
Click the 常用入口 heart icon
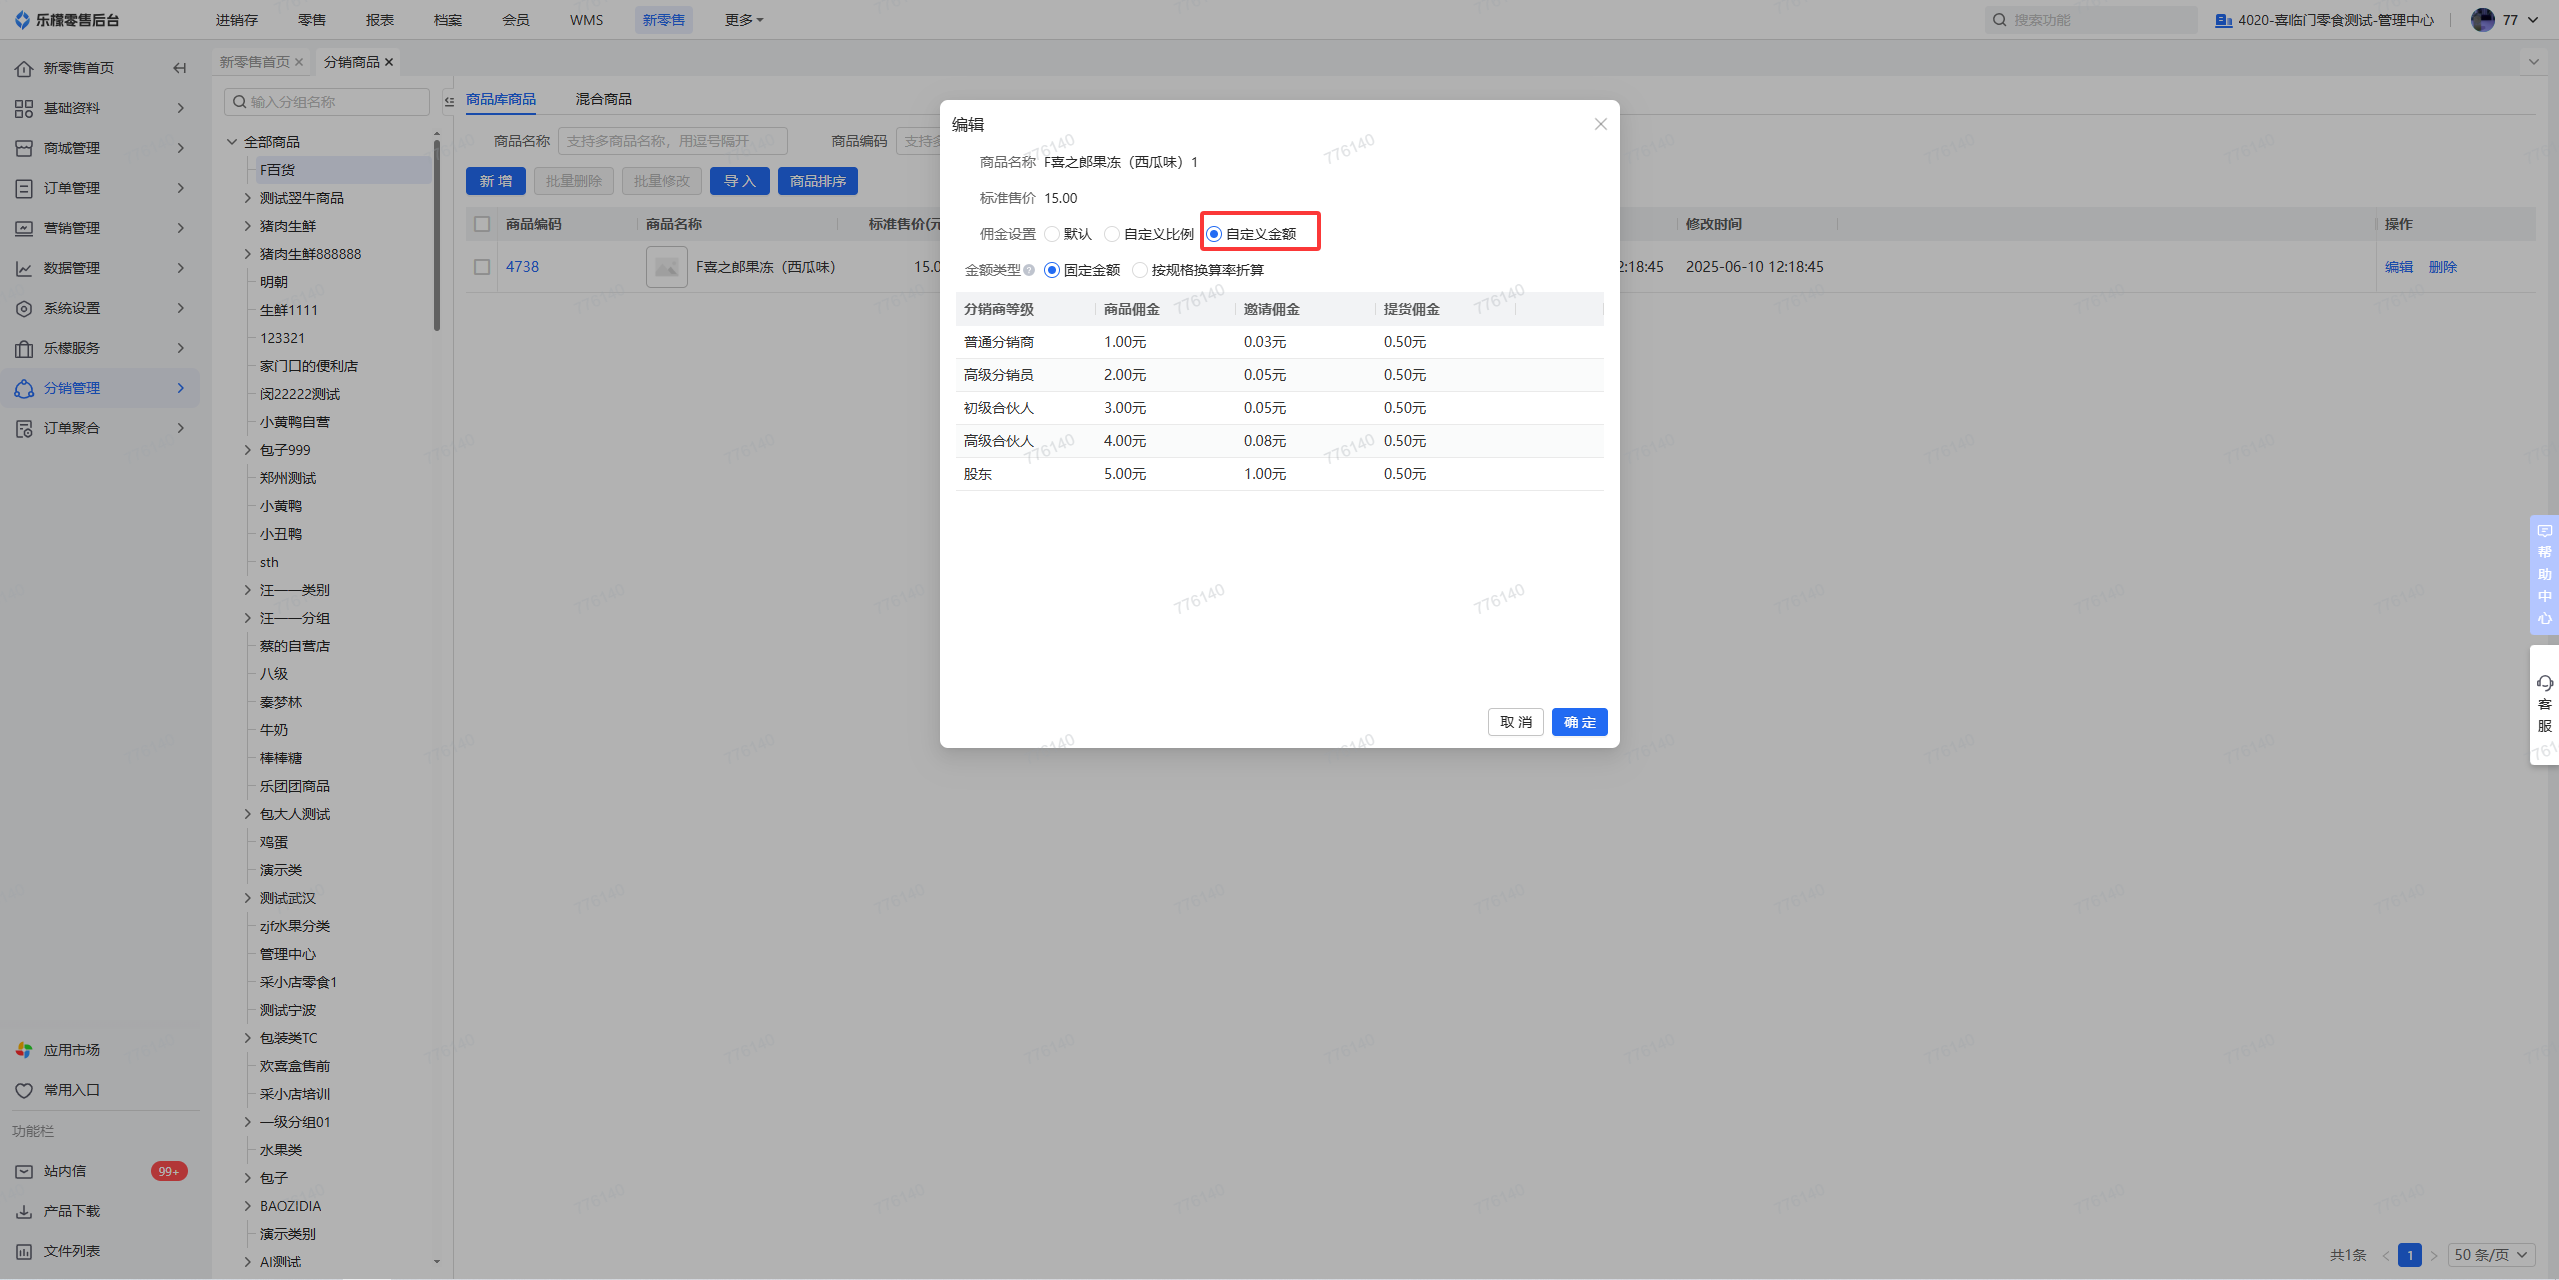pyautogui.click(x=24, y=1090)
